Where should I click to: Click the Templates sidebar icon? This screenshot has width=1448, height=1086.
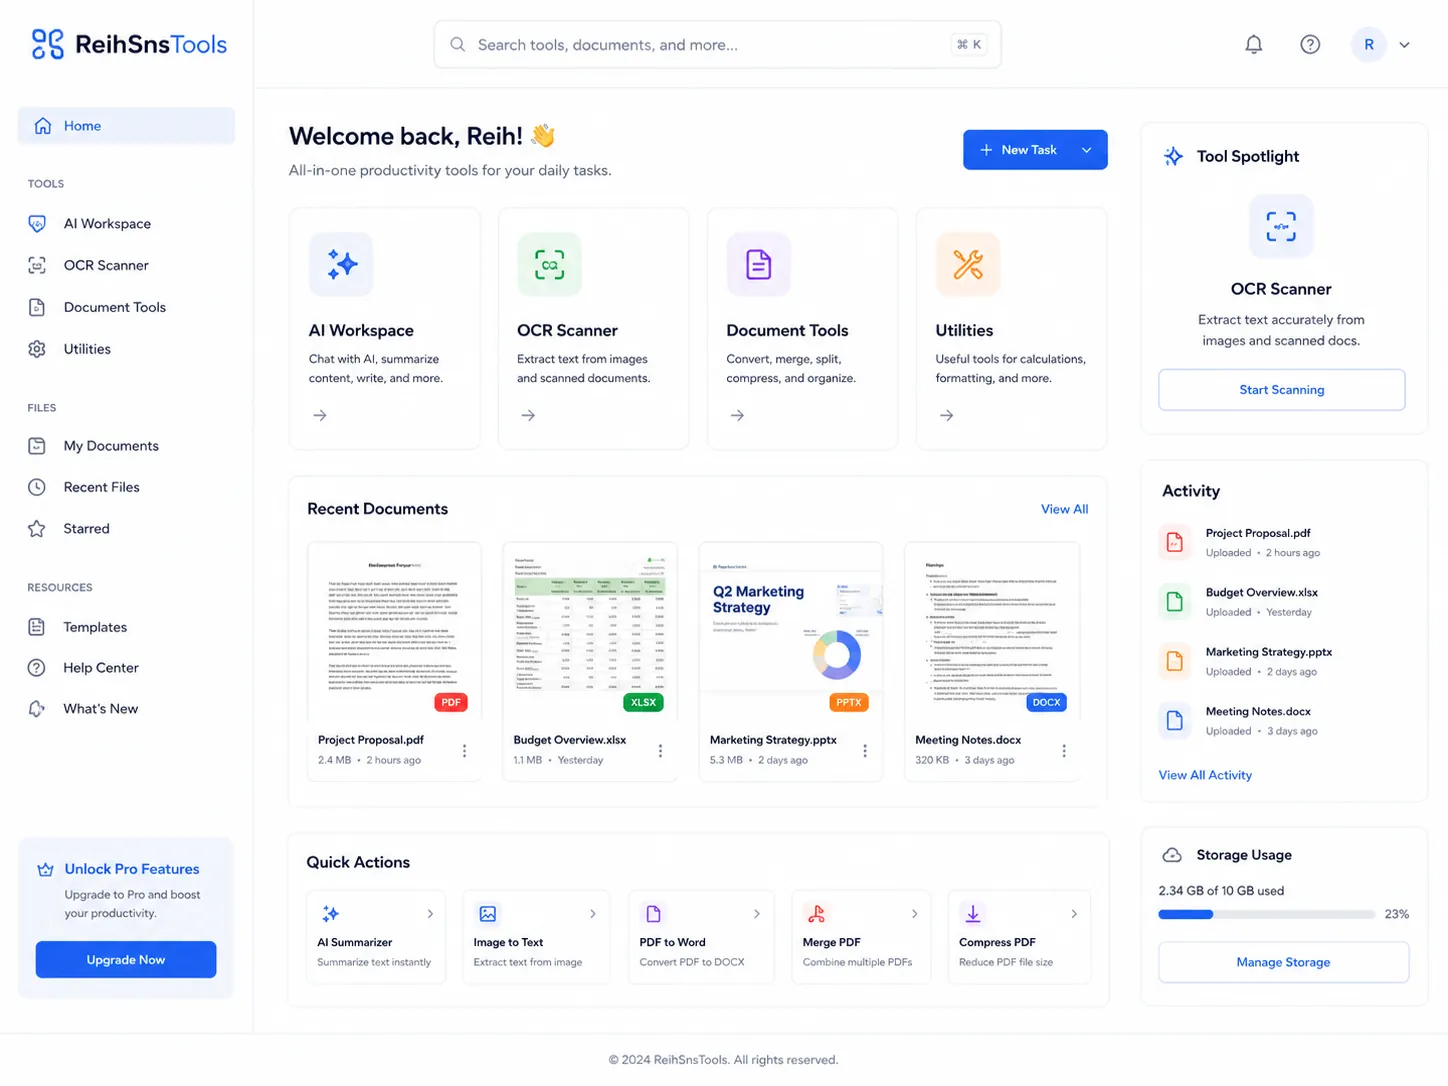coord(37,627)
